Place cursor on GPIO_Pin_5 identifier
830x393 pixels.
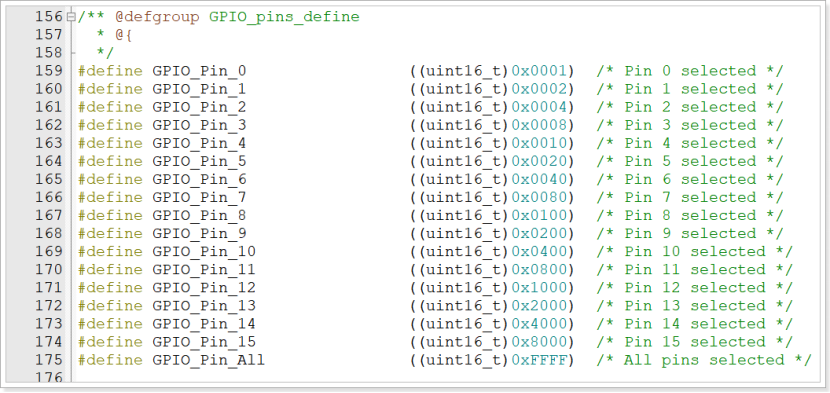pos(200,161)
